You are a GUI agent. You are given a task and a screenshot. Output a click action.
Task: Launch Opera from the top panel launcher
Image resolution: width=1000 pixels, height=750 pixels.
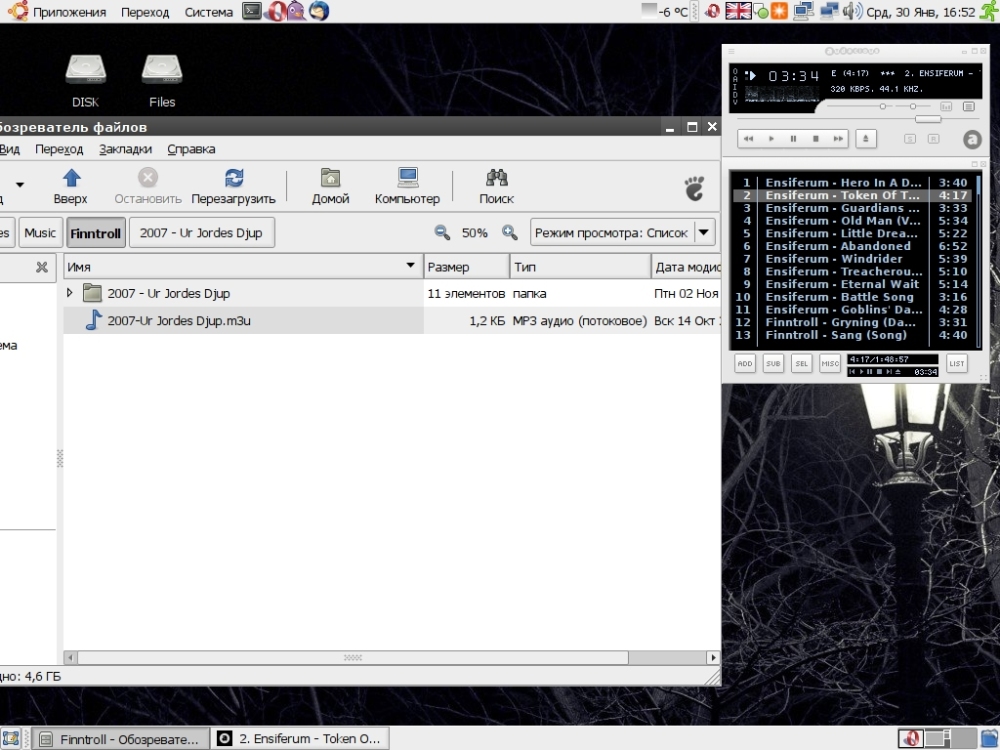click(275, 11)
